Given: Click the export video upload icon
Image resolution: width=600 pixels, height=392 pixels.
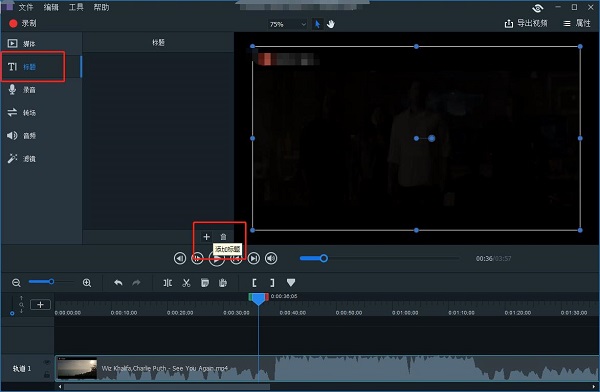Looking at the screenshot, I should point(509,24).
